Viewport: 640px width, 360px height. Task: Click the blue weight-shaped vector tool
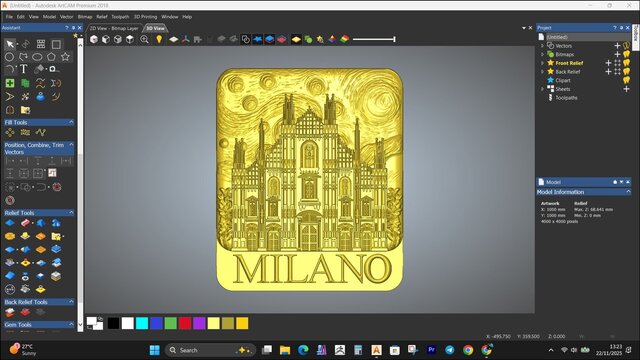[40, 96]
